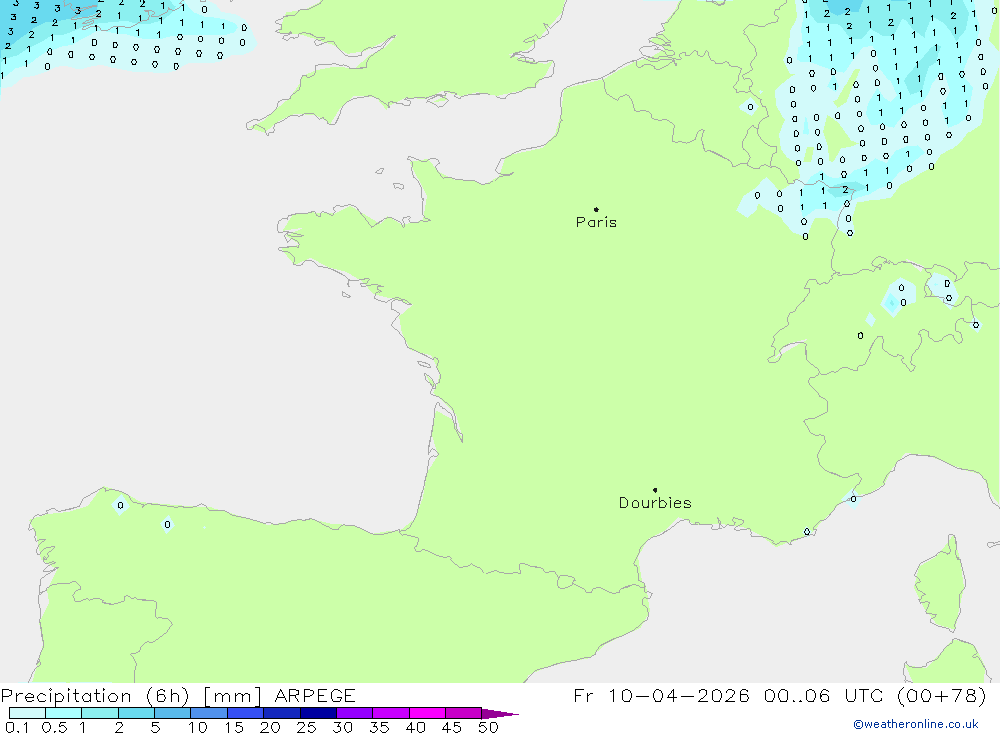Viewport: 1000px width, 733px height.
Task: Click the legend scale value 20
Action: point(270,727)
